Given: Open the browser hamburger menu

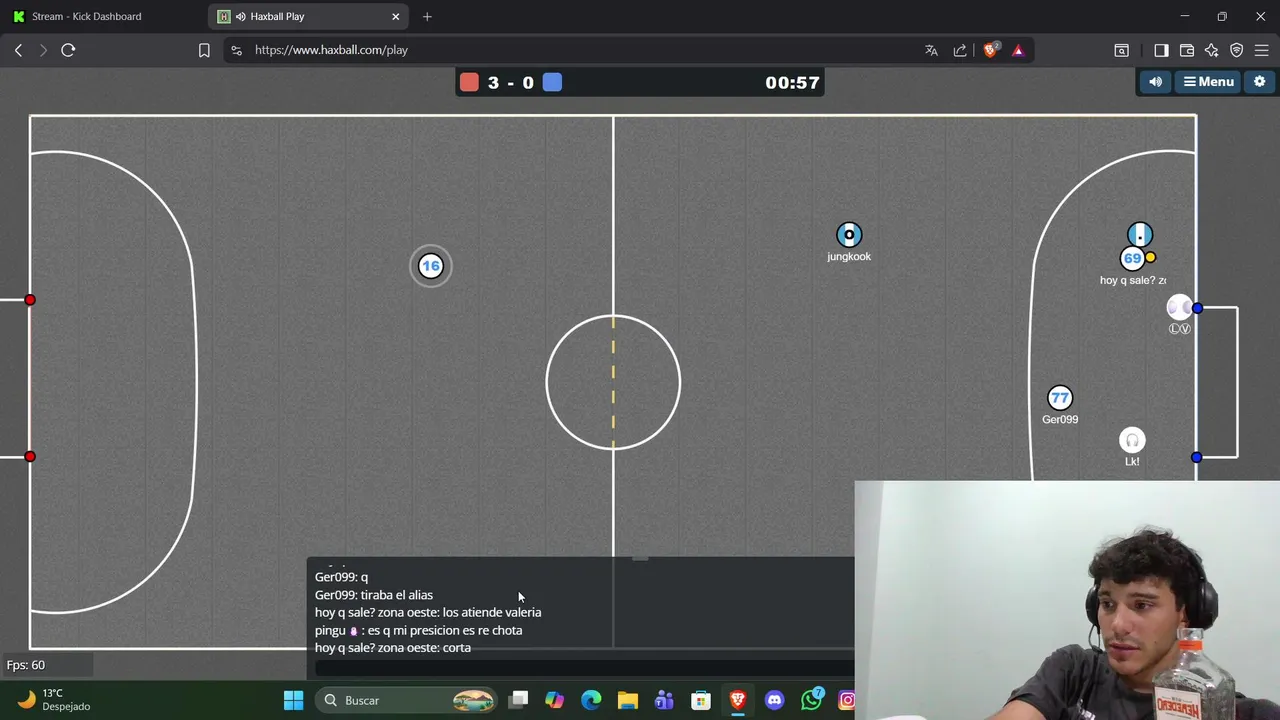Looking at the screenshot, I should click(1261, 50).
